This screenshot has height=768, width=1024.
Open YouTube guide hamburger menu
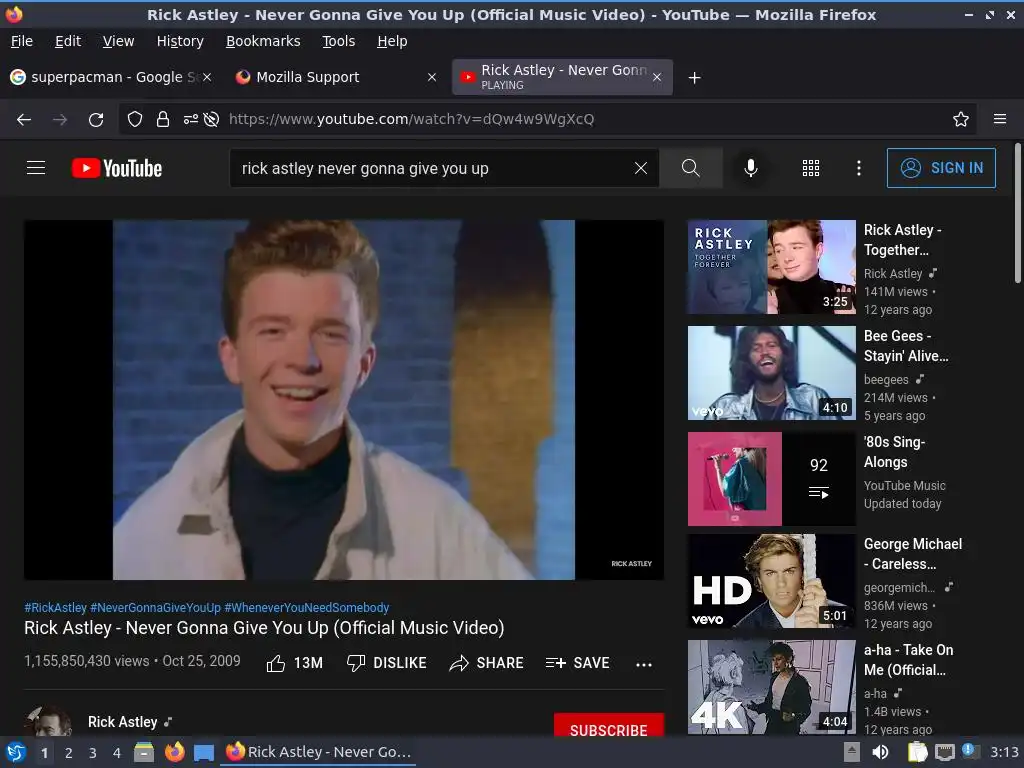pos(36,168)
